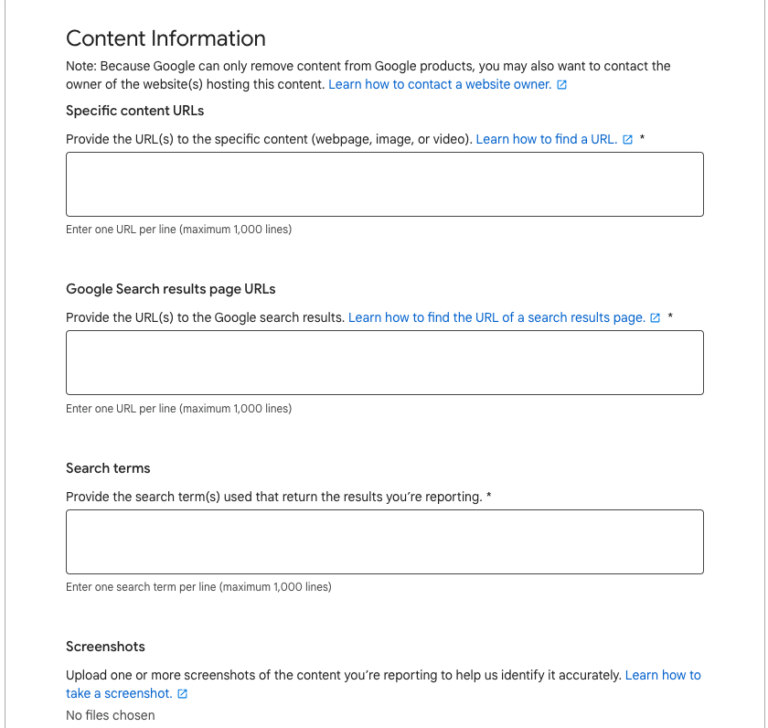The height and width of the screenshot is (728, 768).
Task: Click external-link icon after 'search results page' link
Action: (655, 318)
